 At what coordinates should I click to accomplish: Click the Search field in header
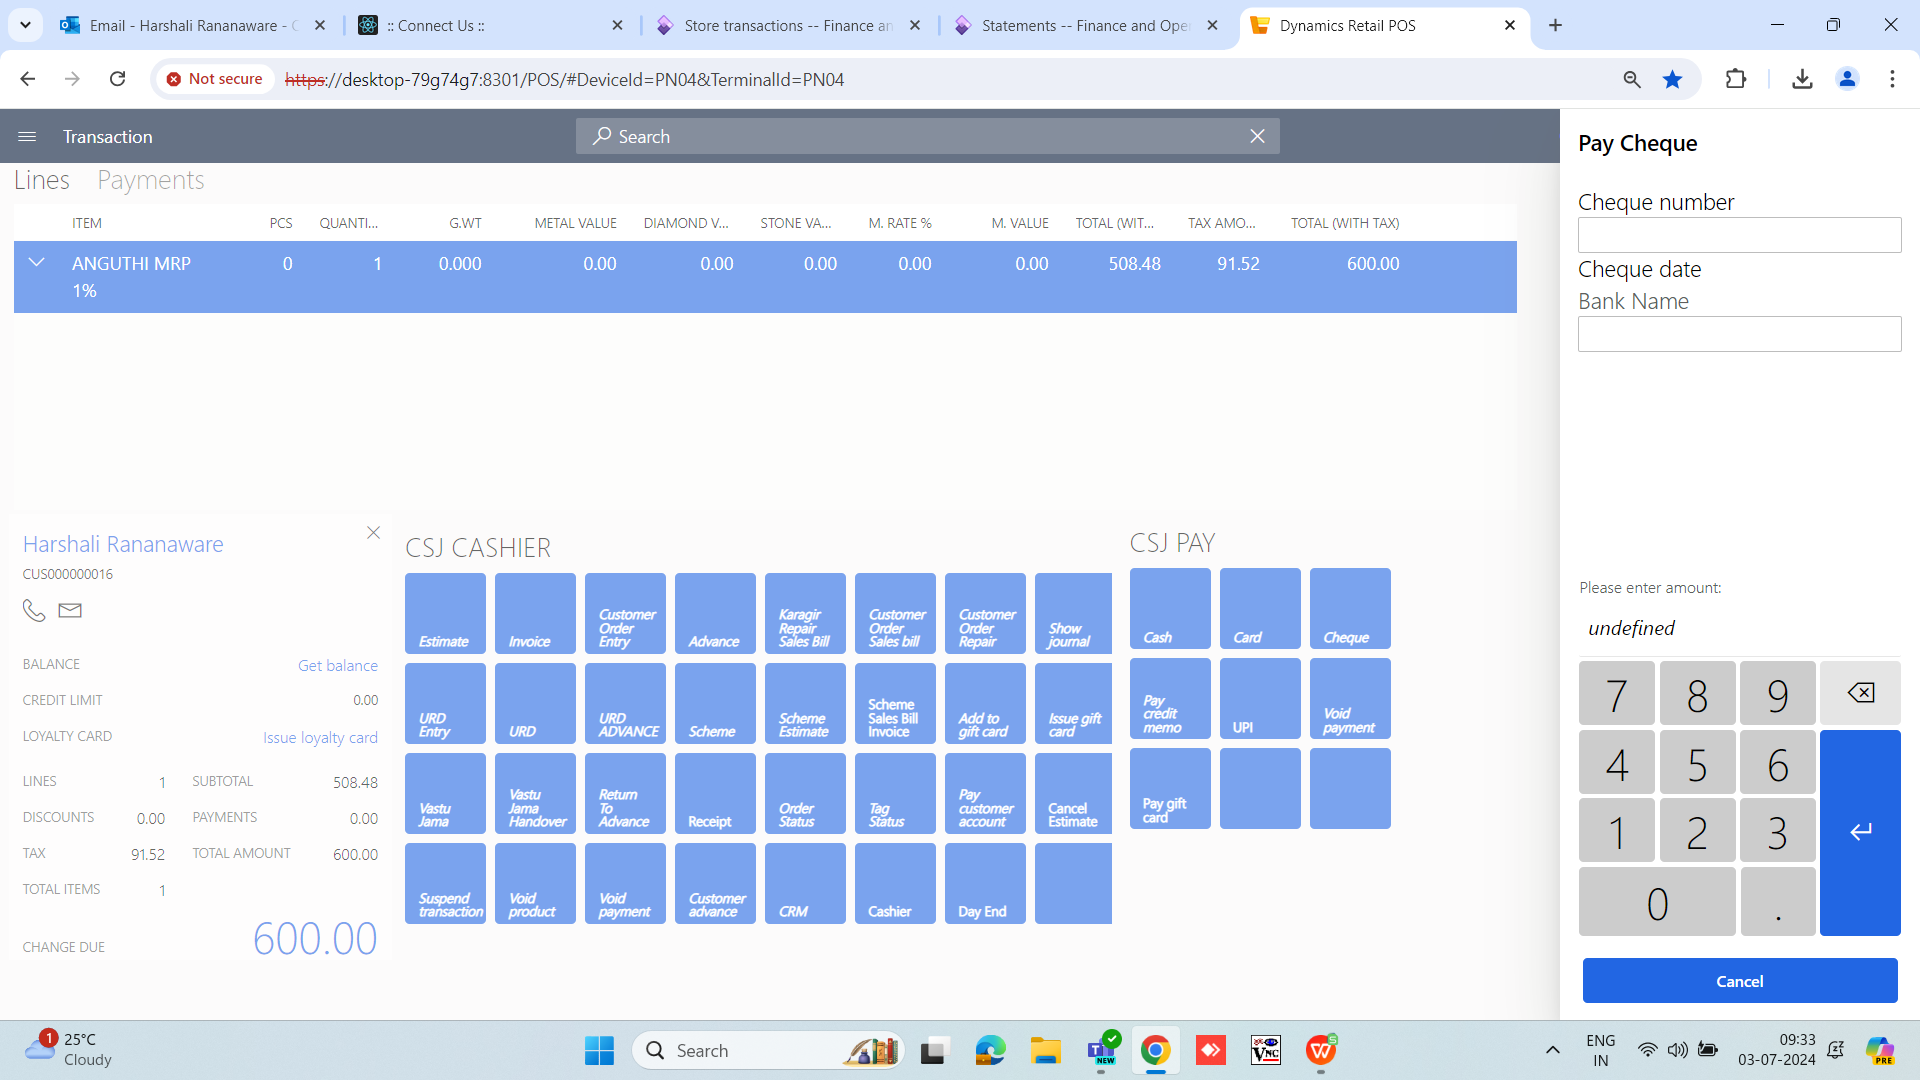pyautogui.click(x=927, y=137)
